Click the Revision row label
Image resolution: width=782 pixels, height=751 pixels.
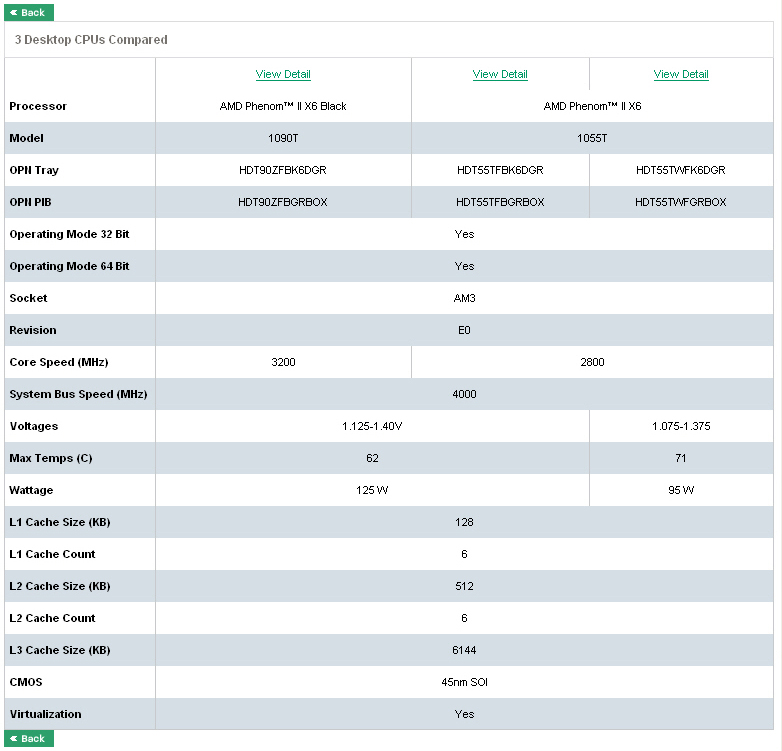coord(33,330)
